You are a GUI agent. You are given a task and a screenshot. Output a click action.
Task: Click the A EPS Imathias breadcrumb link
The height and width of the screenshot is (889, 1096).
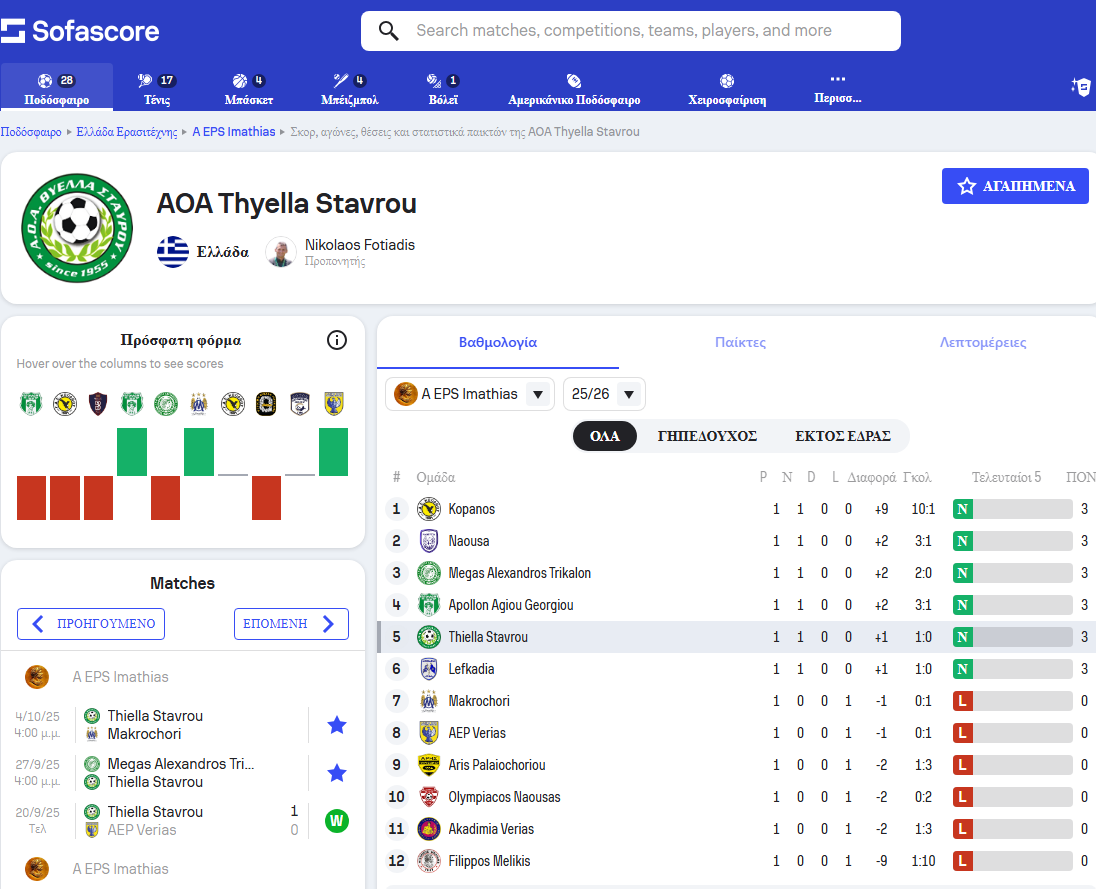(x=233, y=132)
